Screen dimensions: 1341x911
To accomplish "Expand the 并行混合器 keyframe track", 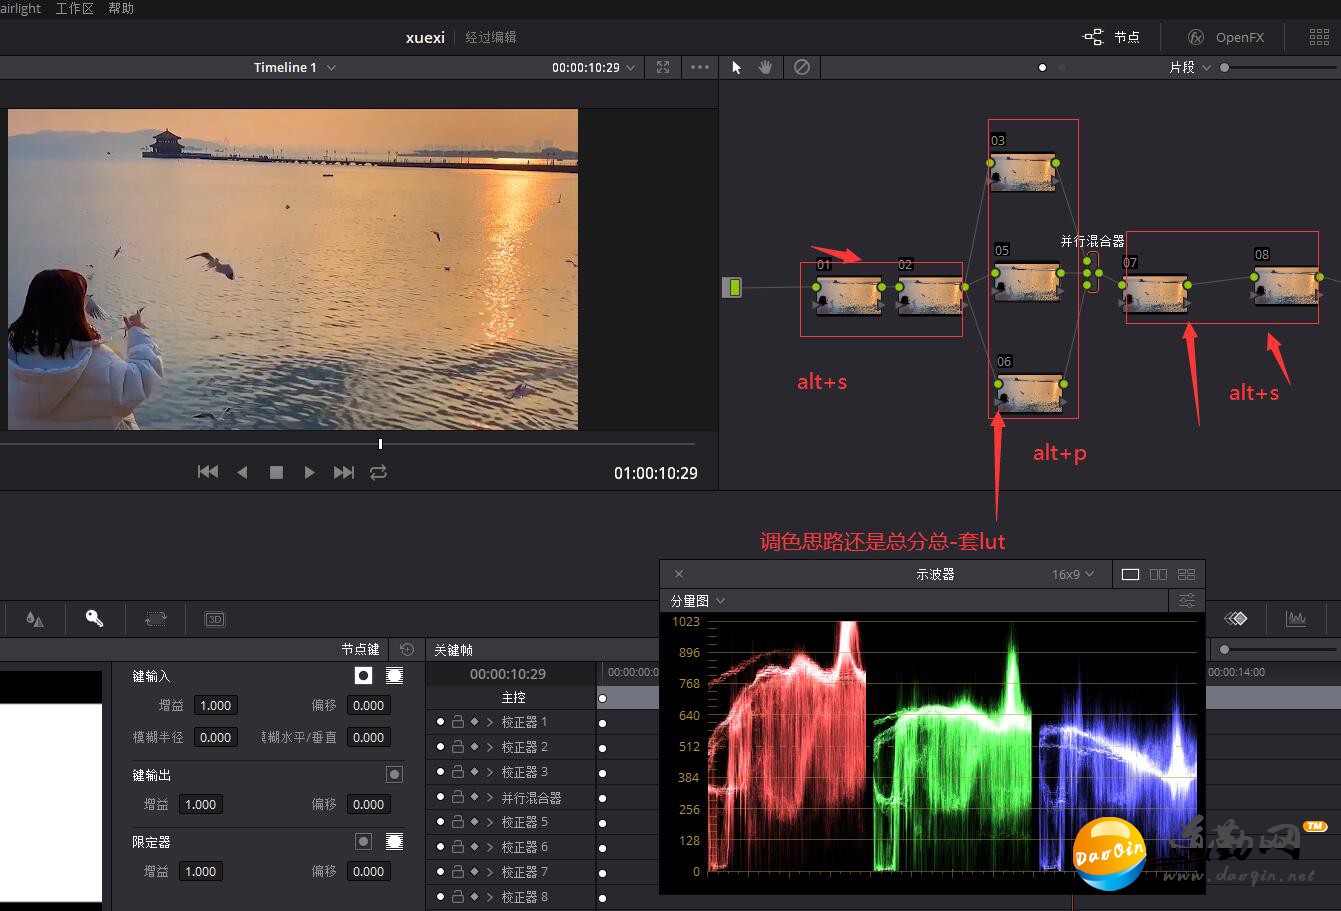I will [x=490, y=797].
